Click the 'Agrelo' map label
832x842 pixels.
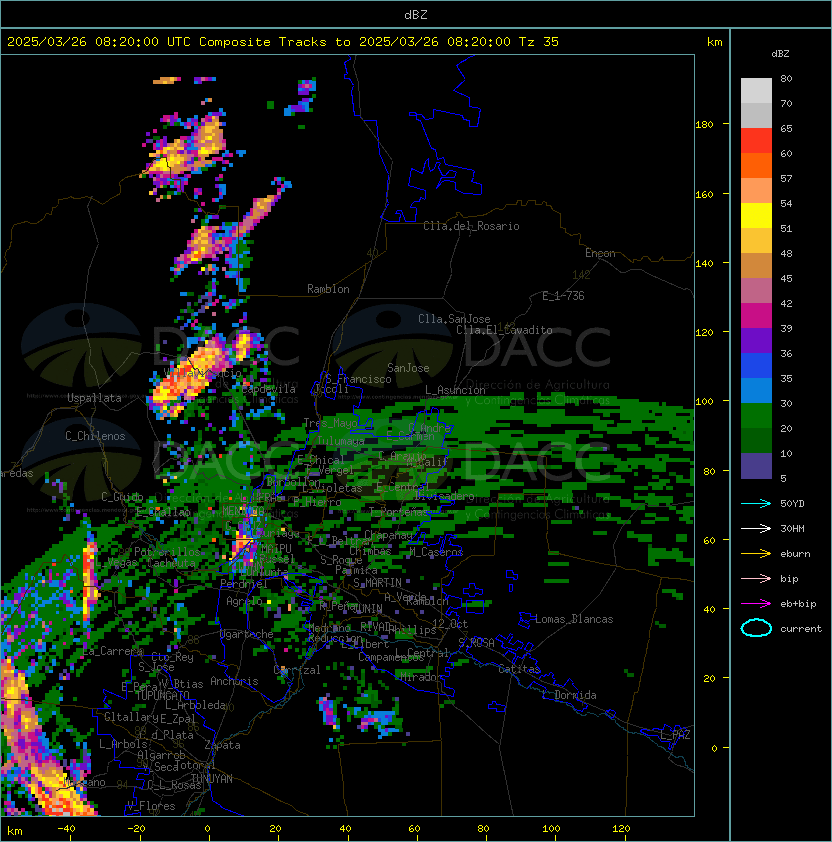click(244, 601)
